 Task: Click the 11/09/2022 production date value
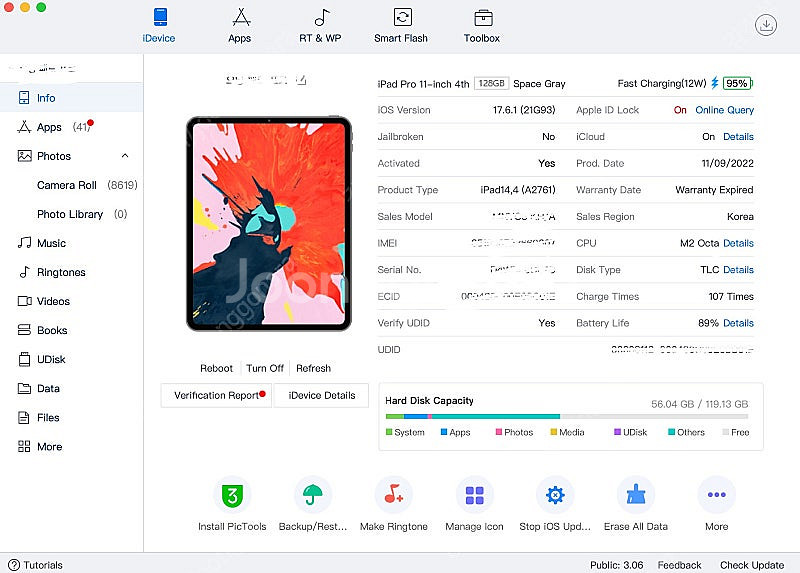pyautogui.click(x=728, y=163)
